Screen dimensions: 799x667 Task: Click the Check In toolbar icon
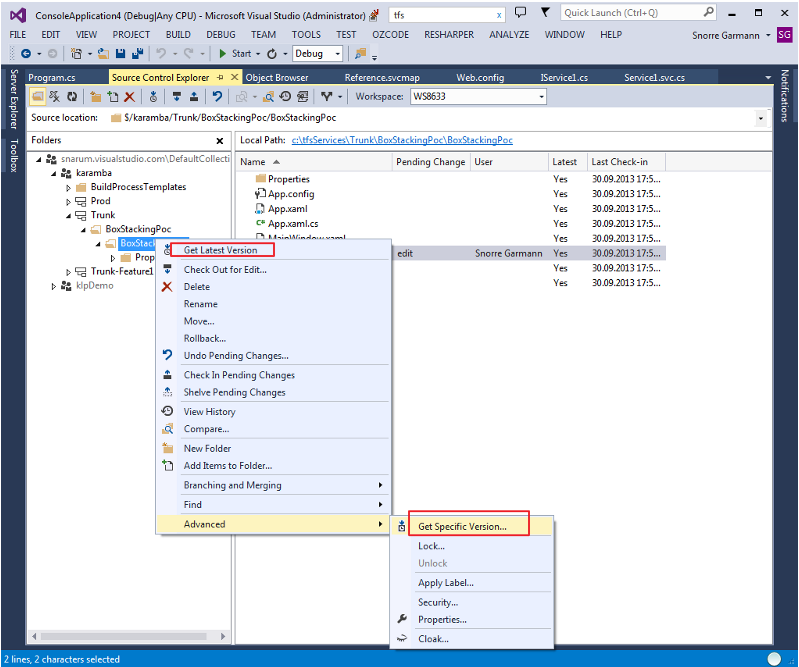194,96
